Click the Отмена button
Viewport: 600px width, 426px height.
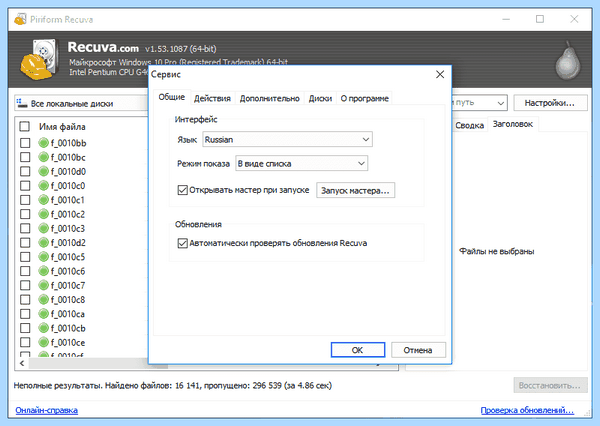(418, 350)
